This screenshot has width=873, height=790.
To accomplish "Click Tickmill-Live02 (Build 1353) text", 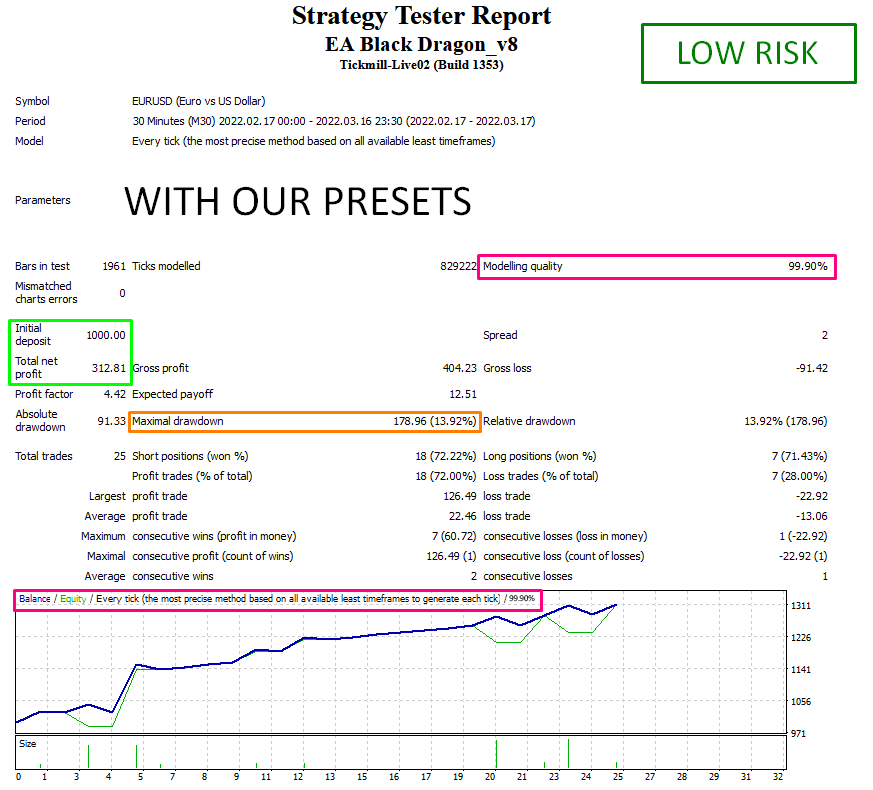I will click(421, 65).
